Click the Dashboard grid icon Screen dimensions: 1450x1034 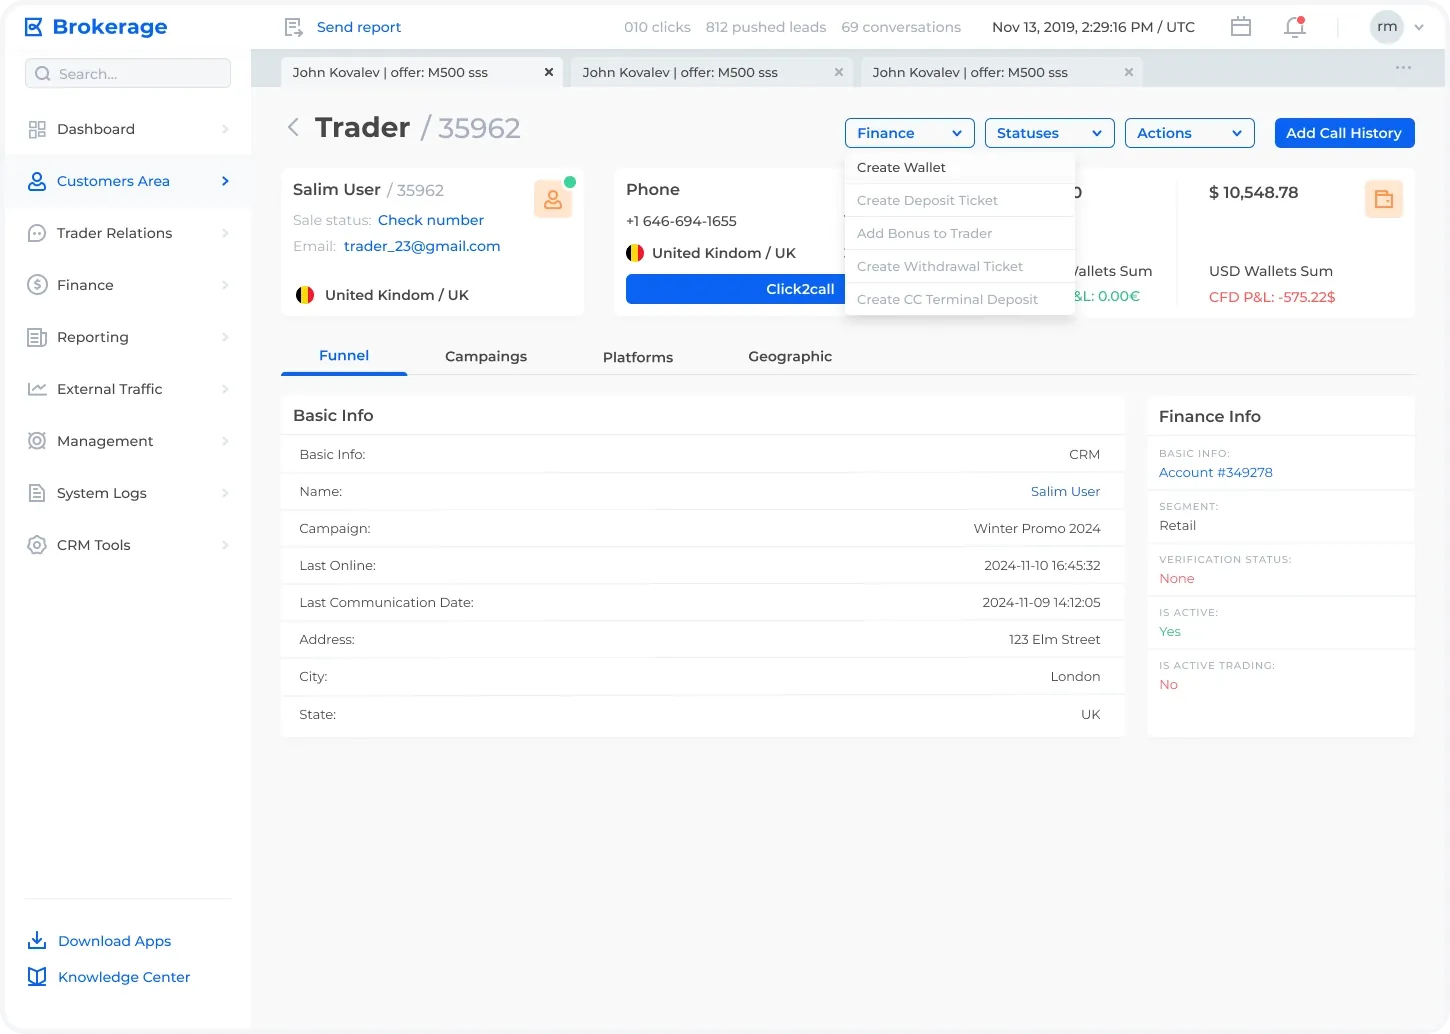click(37, 129)
